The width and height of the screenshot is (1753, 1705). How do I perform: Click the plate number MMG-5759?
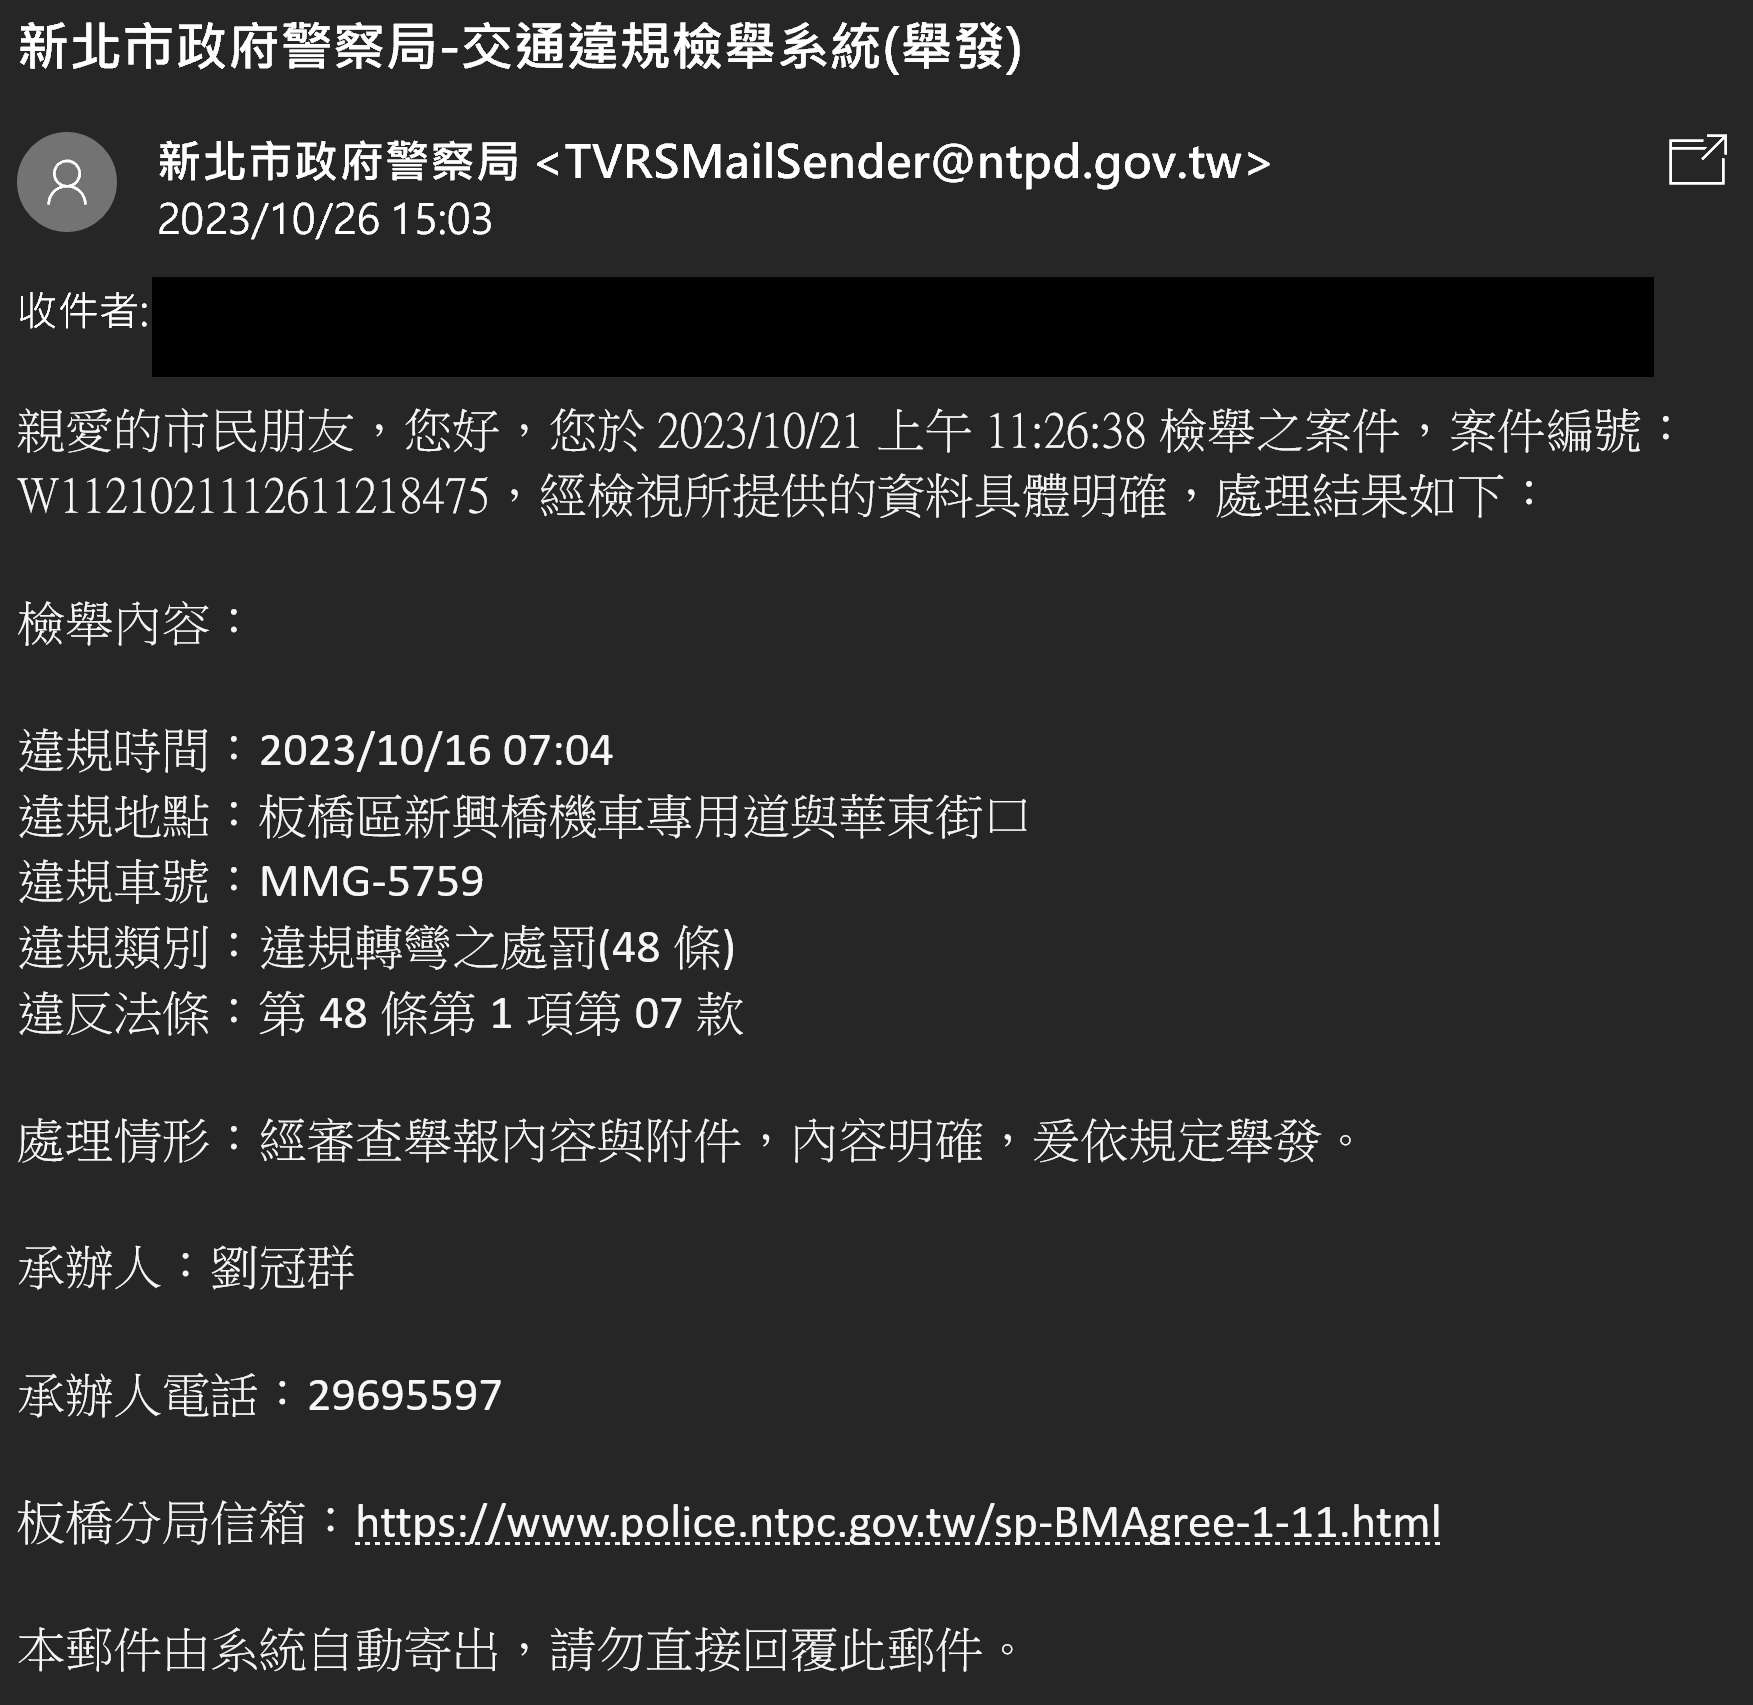pyautogui.click(x=371, y=882)
